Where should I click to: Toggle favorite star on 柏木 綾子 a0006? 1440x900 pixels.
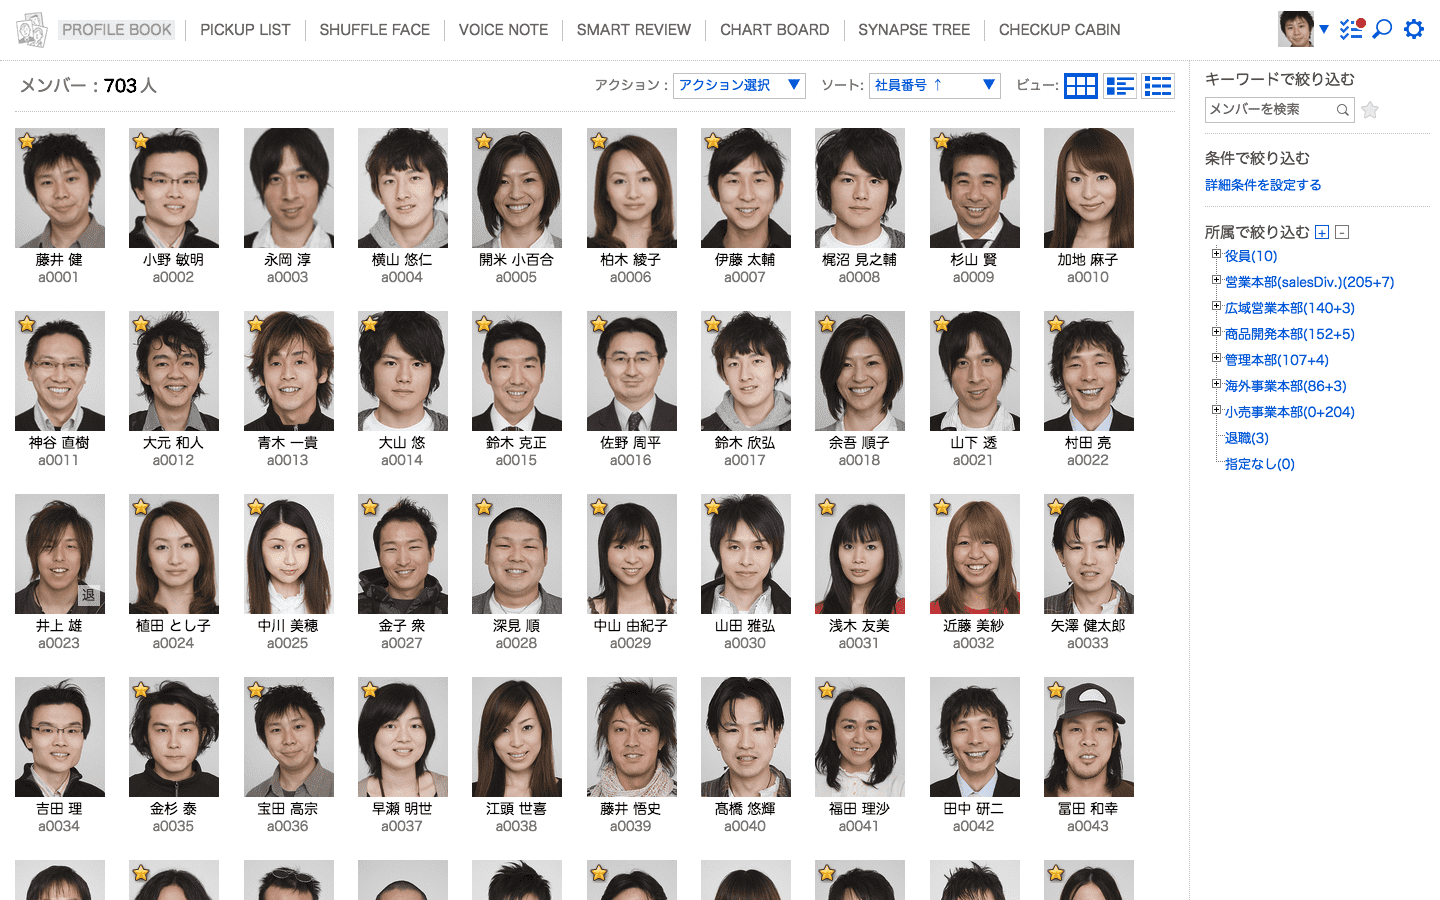(599, 141)
